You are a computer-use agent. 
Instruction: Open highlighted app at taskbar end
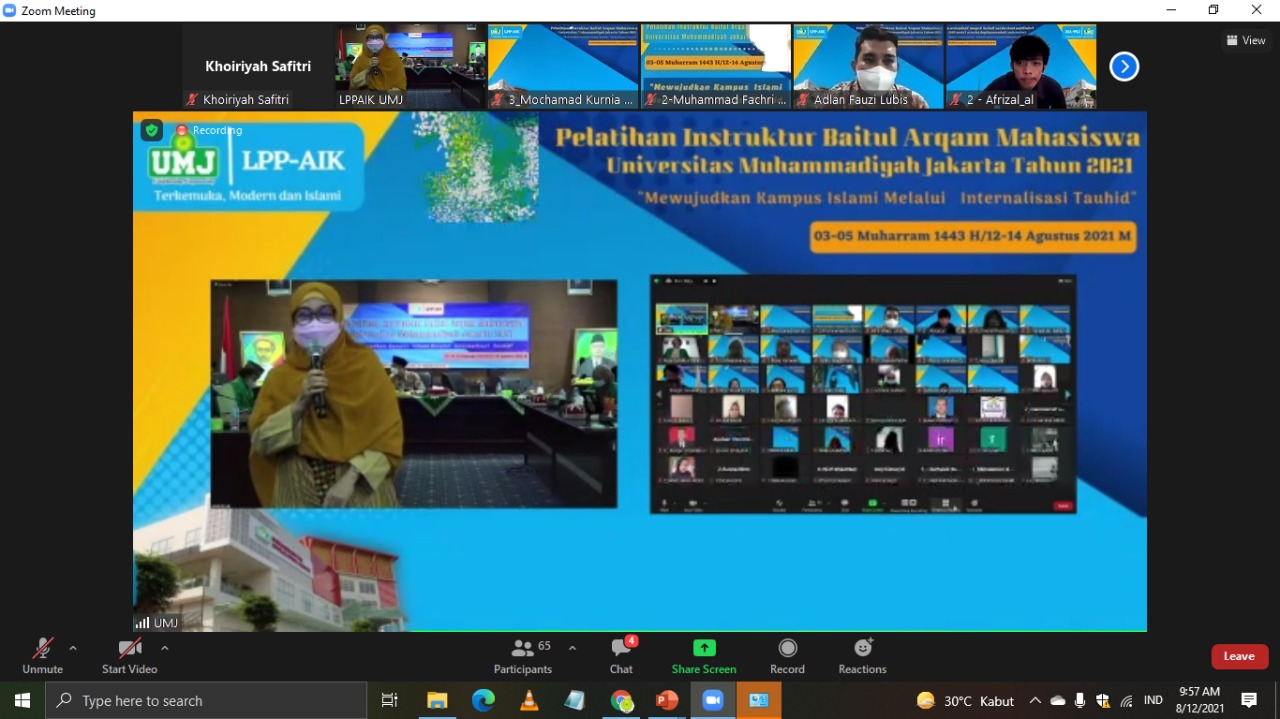coord(759,700)
